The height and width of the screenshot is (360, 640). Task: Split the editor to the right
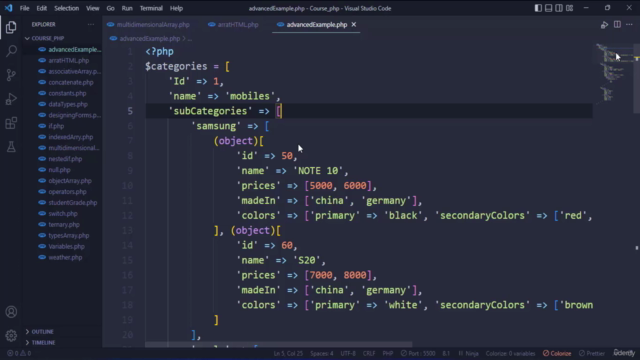click(x=617, y=24)
